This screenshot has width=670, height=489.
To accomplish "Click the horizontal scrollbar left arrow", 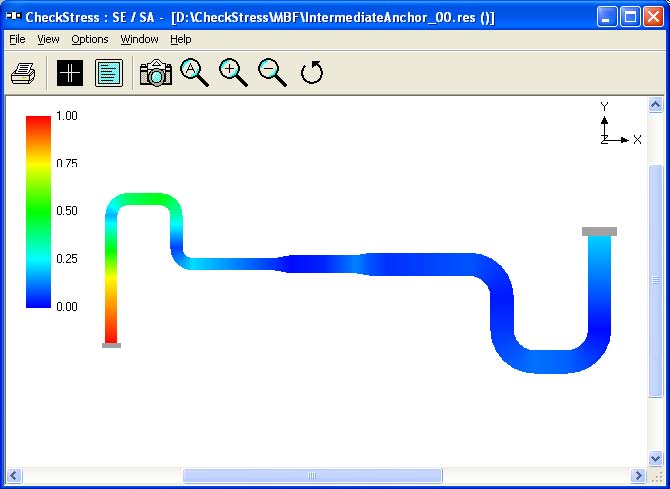I will pos(14,475).
